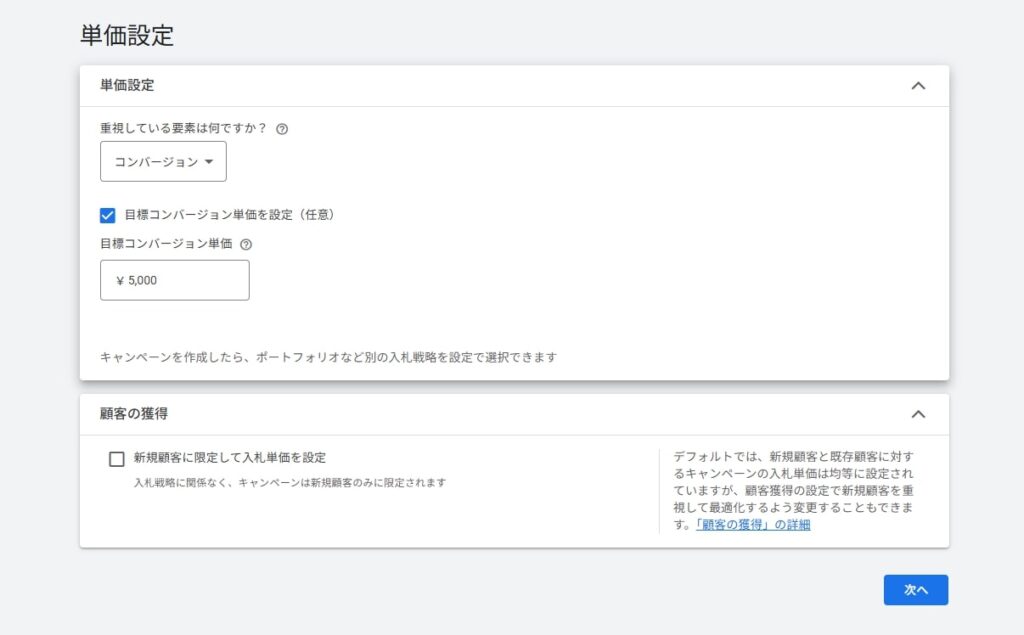Click the 入札戦略に関係なく helper text
The height and width of the screenshot is (635, 1024).
pyautogui.click(x=290, y=483)
